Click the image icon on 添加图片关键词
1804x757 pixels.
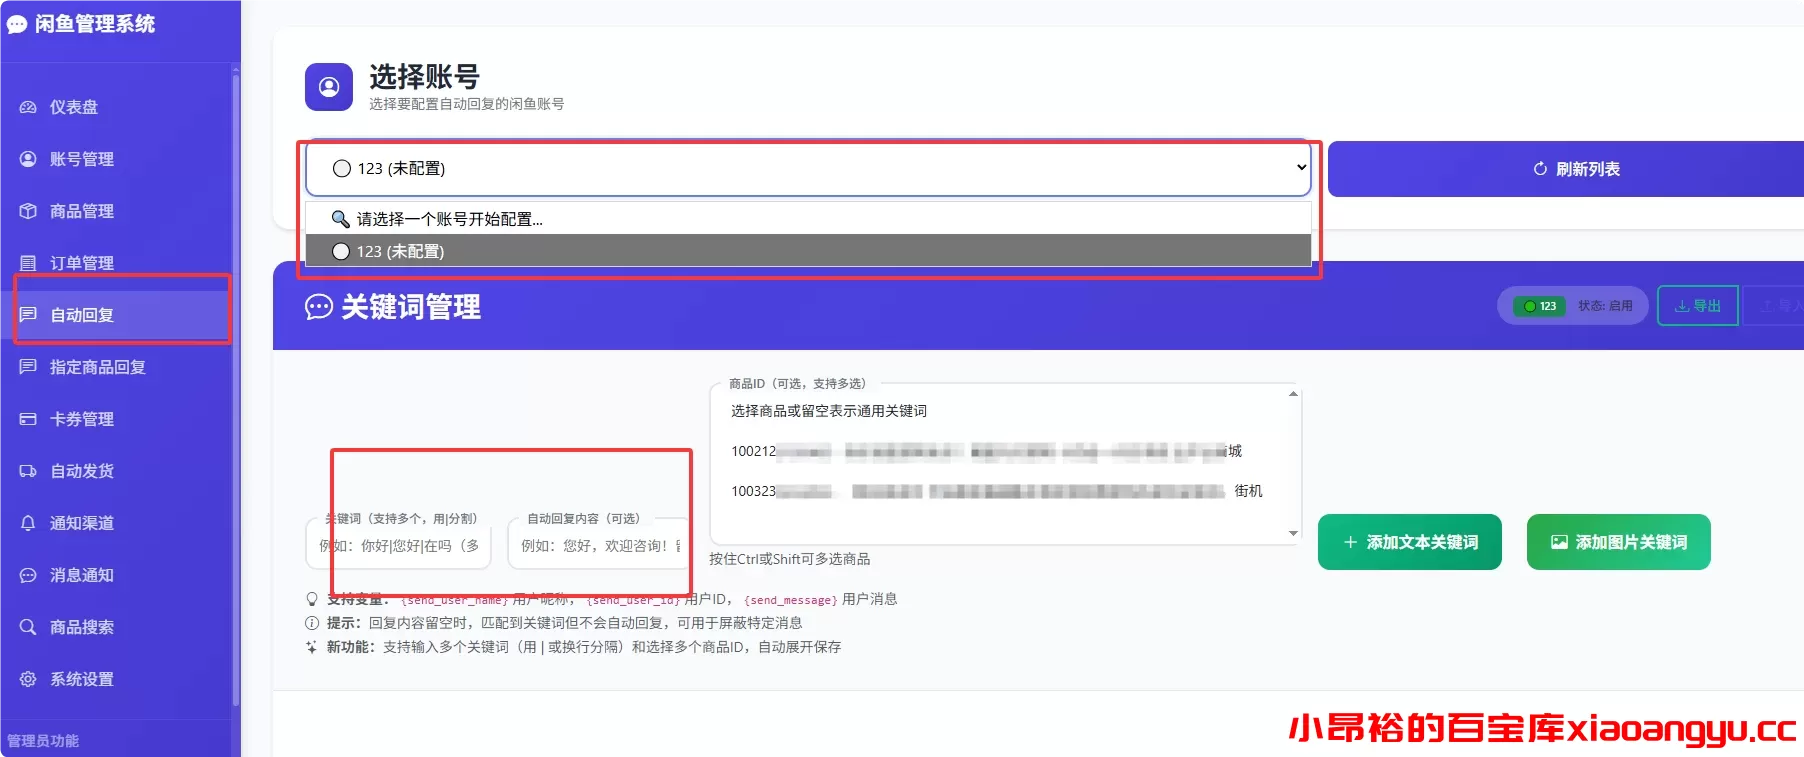pyautogui.click(x=1559, y=542)
